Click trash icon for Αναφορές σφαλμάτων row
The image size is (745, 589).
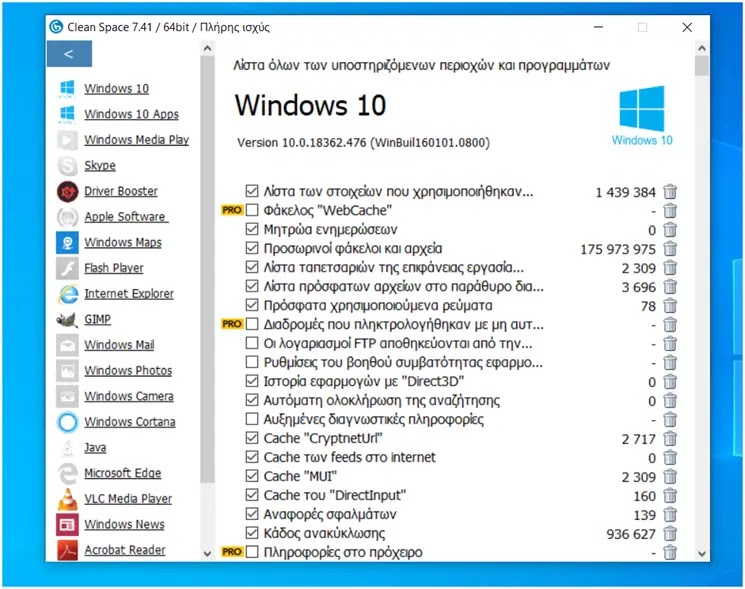[x=670, y=514]
